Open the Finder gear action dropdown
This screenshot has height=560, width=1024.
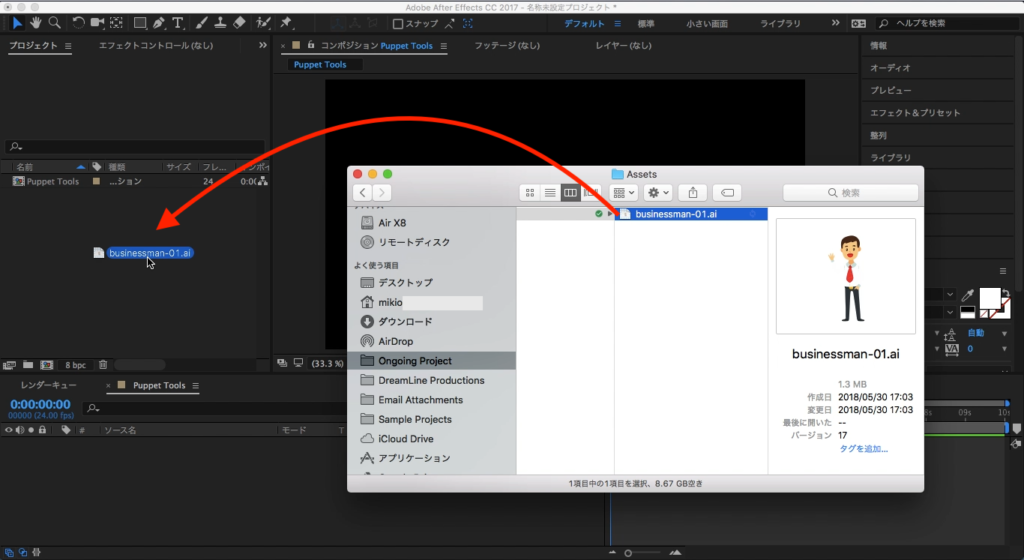[x=658, y=192]
